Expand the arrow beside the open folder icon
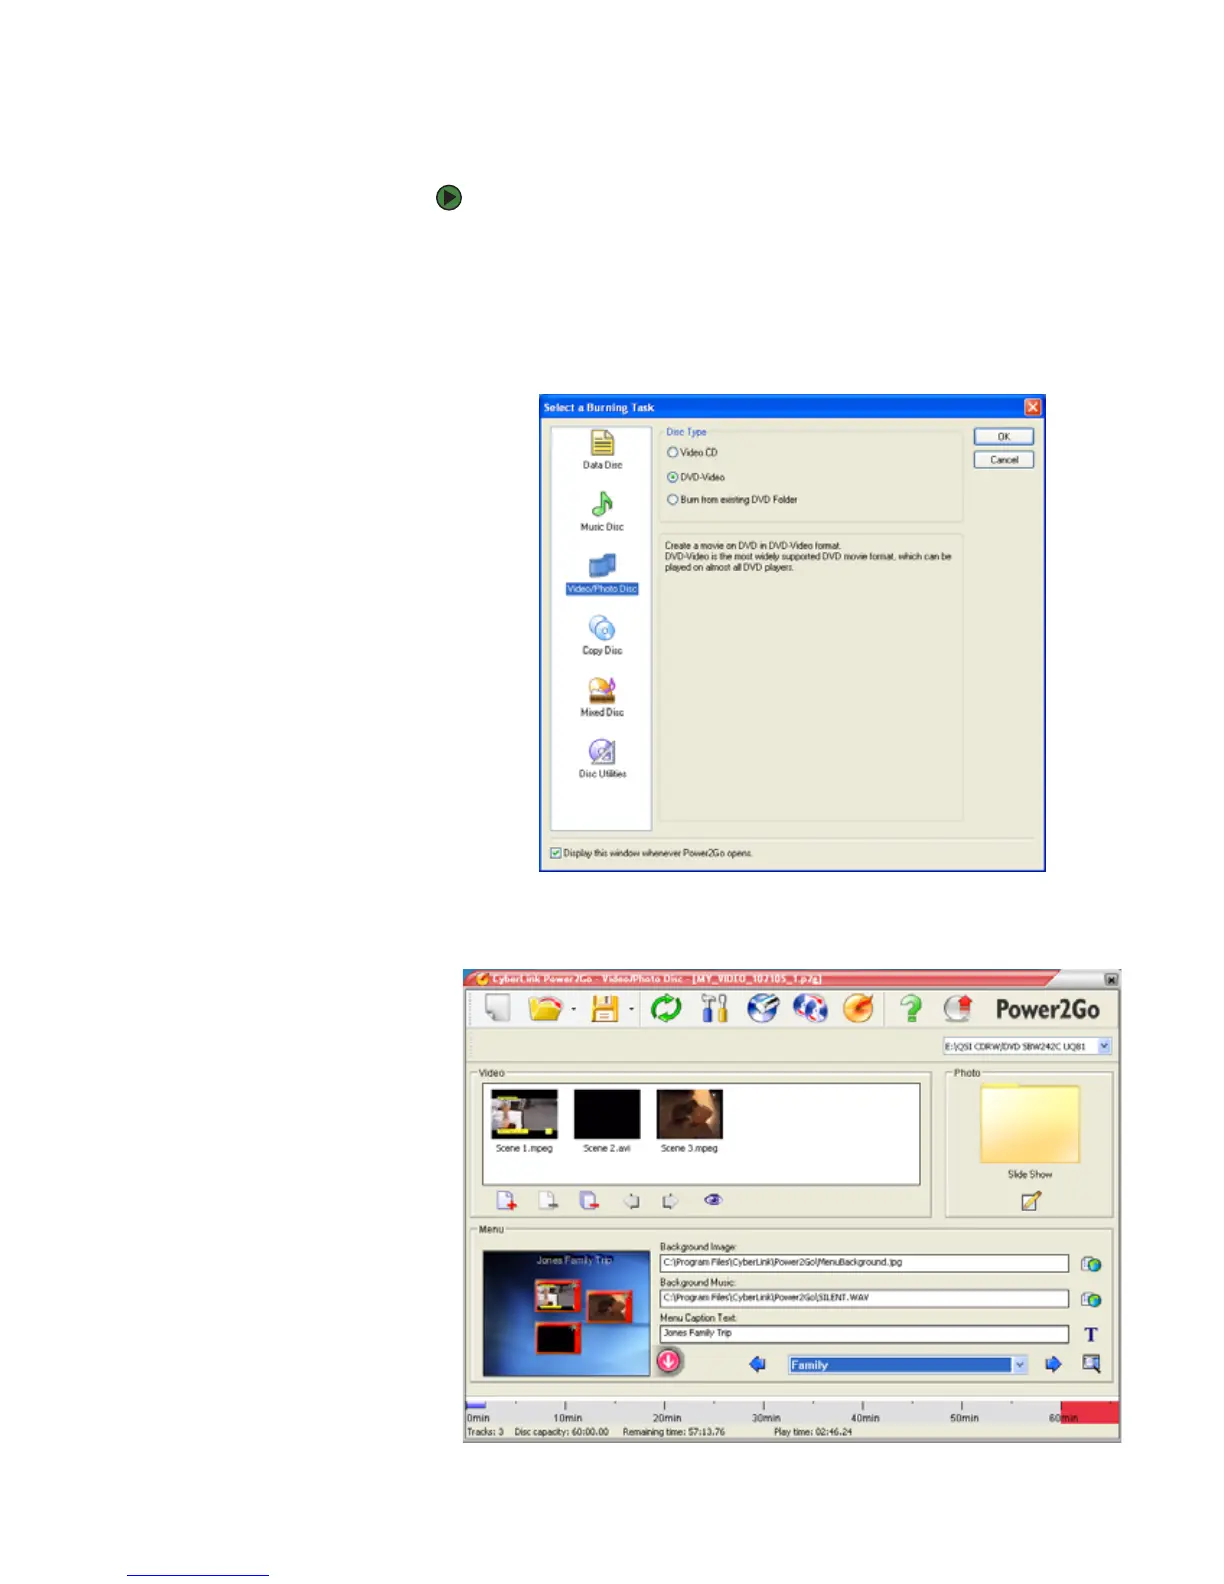Image resolution: width=1224 pixels, height=1584 pixels. (x=573, y=1010)
